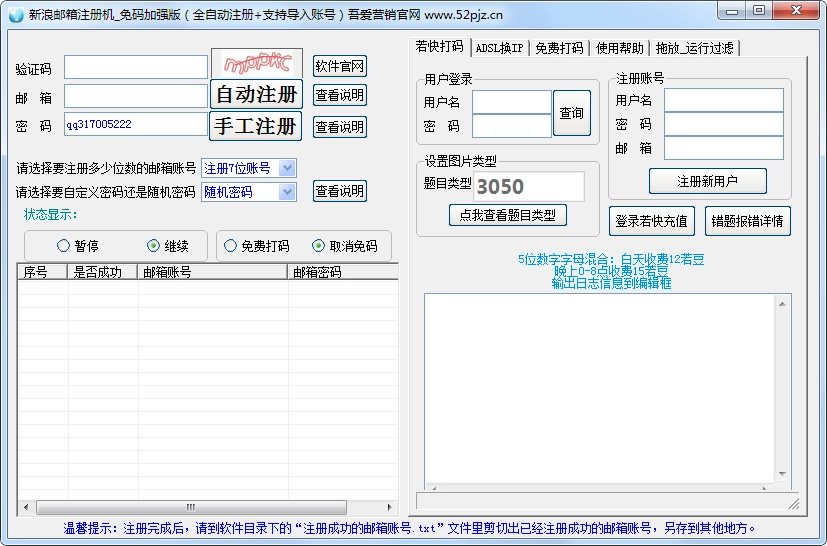
Task: Open the 注册7位账号 dropdown
Action: pyautogui.click(x=249, y=168)
